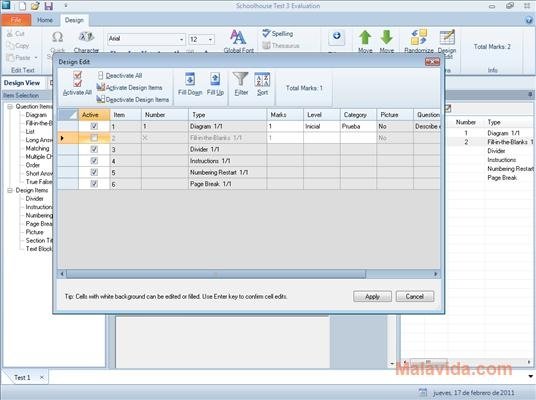
Task: Click the Active column header
Action: [94, 115]
